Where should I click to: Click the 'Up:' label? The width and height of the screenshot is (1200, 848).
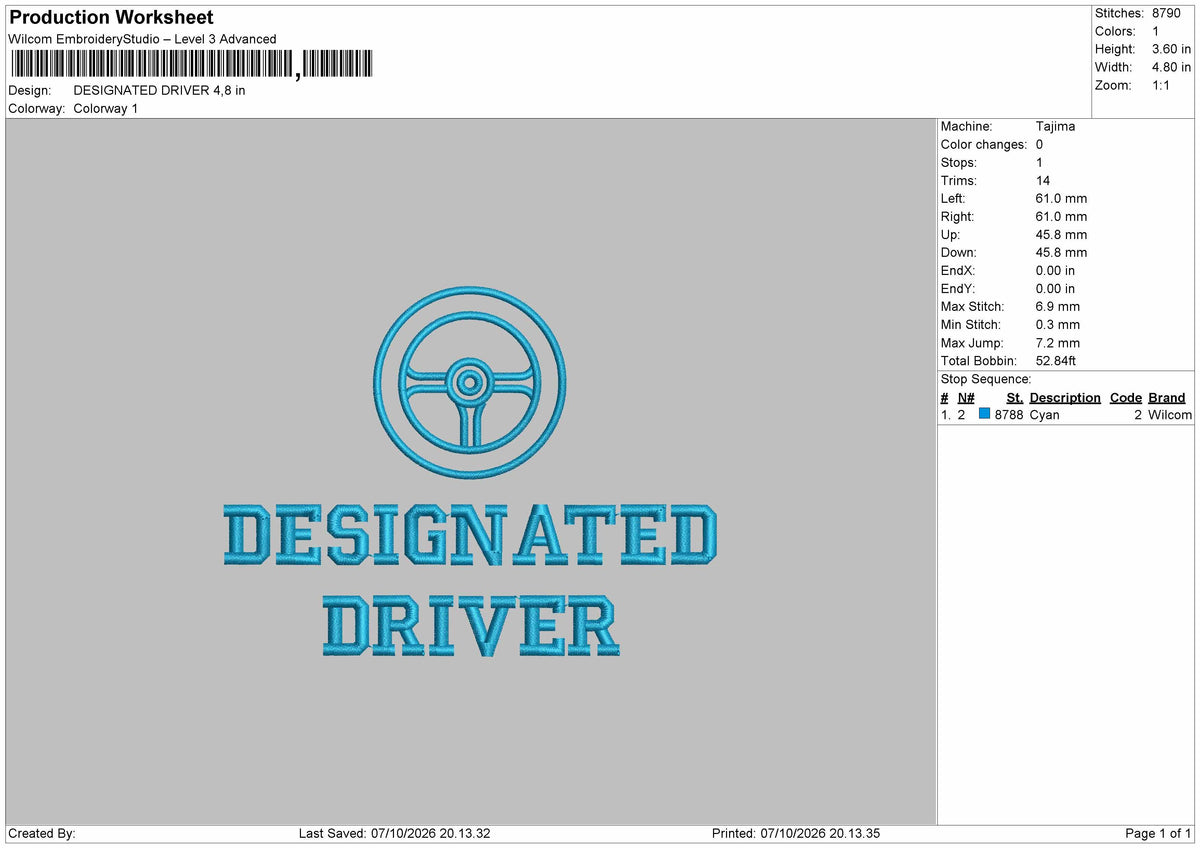pos(950,234)
